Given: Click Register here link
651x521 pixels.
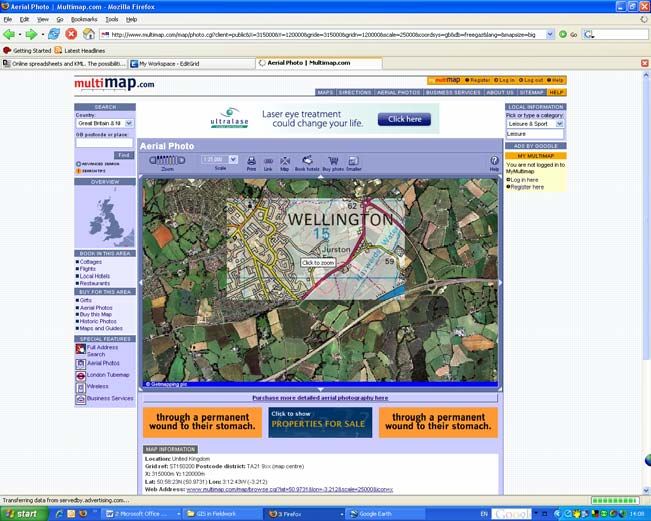Looking at the screenshot, I should 527,187.
